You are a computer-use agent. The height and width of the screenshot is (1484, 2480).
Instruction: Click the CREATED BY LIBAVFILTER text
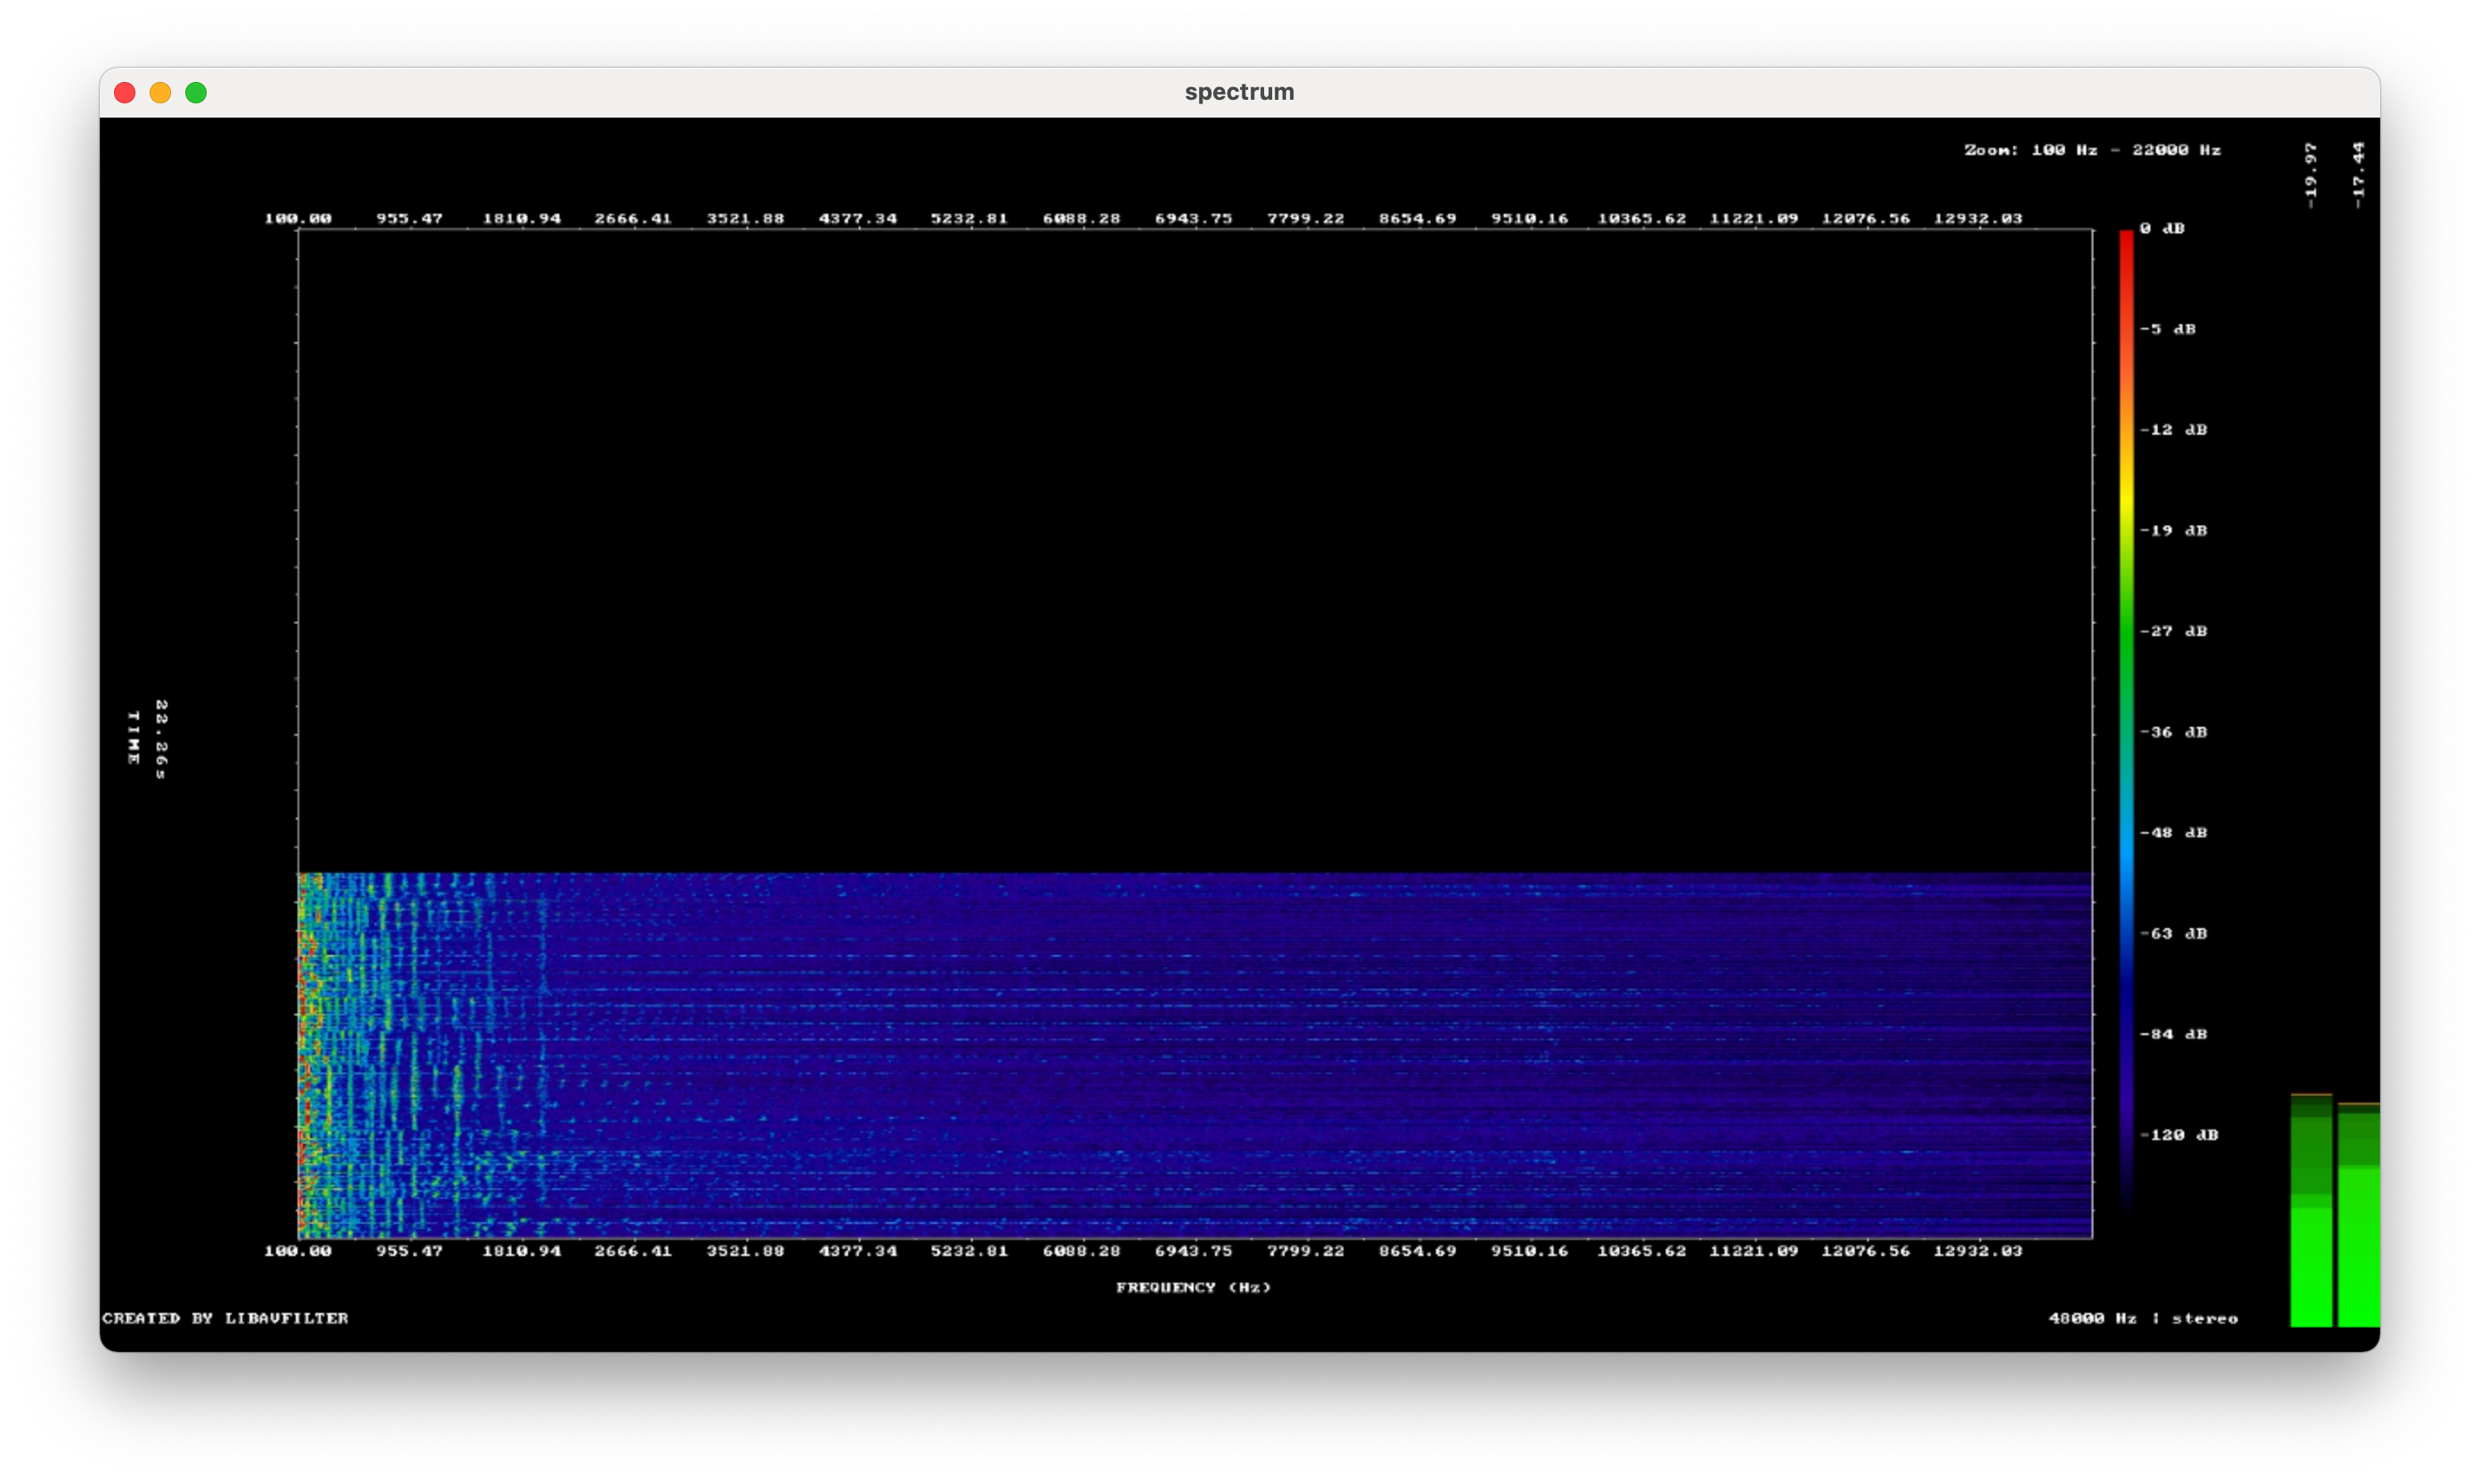pyautogui.click(x=225, y=1318)
